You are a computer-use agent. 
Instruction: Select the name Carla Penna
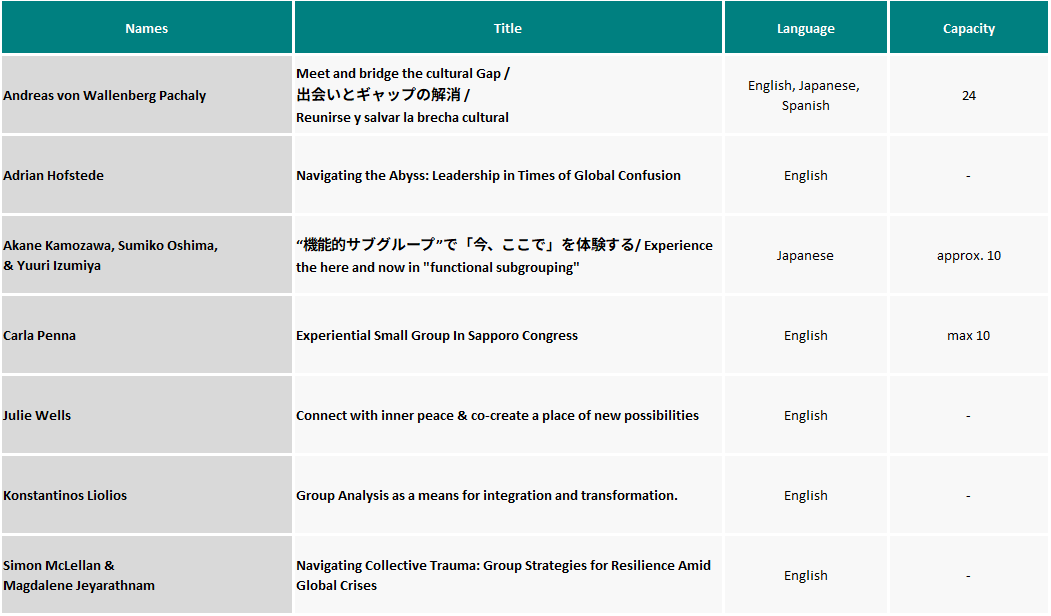coord(40,335)
